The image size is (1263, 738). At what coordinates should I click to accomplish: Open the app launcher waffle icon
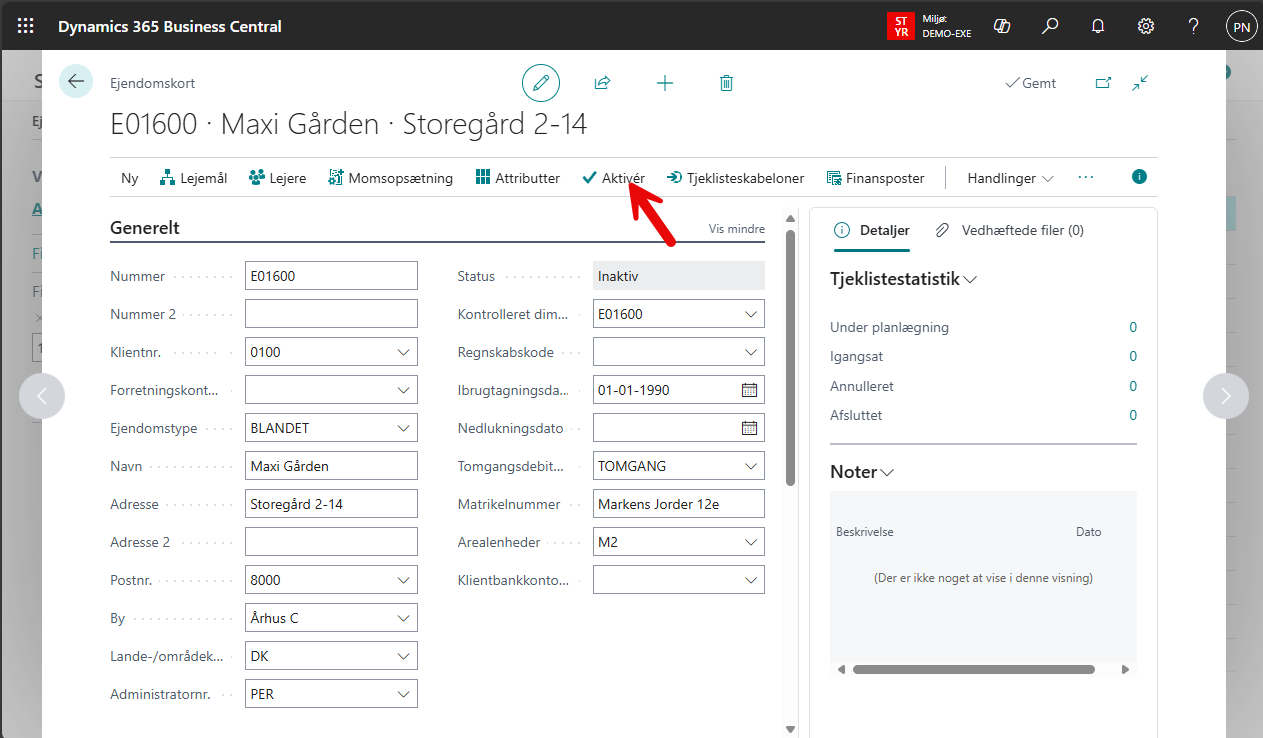coord(26,26)
